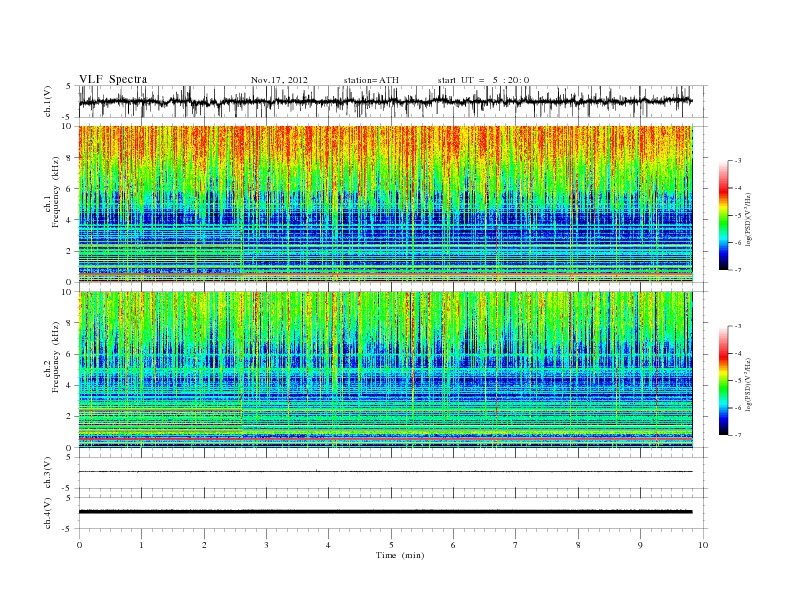Click the "2" kHz tick on ch.1 spectrogram
Screen dimensions: 792x612
pyautogui.click(x=70, y=251)
